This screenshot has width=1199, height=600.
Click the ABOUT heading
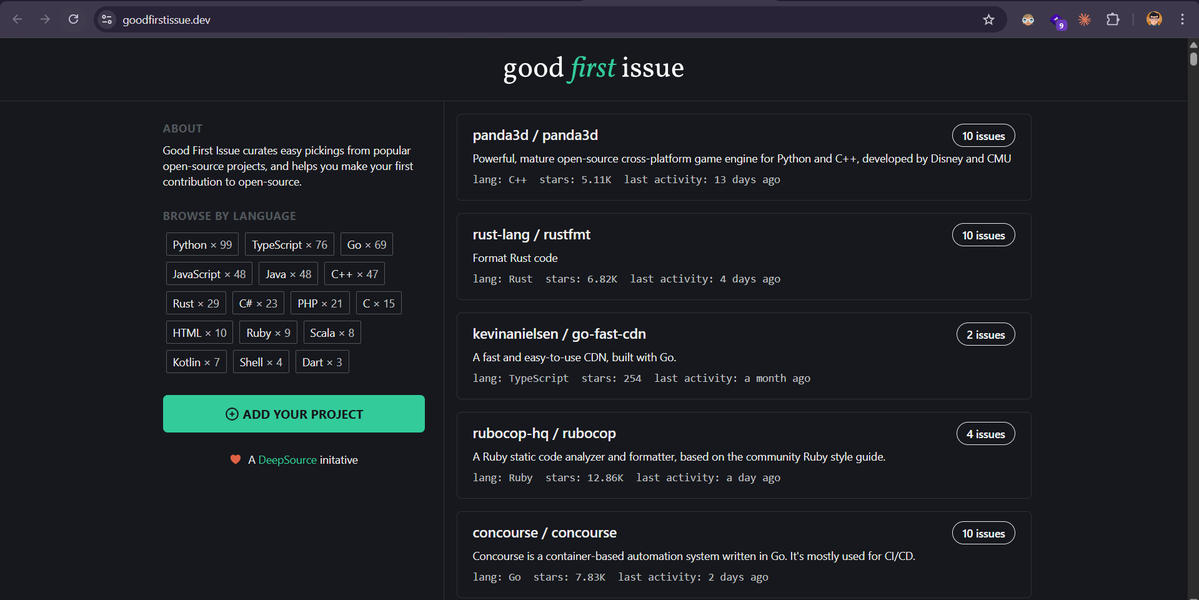tap(183, 128)
